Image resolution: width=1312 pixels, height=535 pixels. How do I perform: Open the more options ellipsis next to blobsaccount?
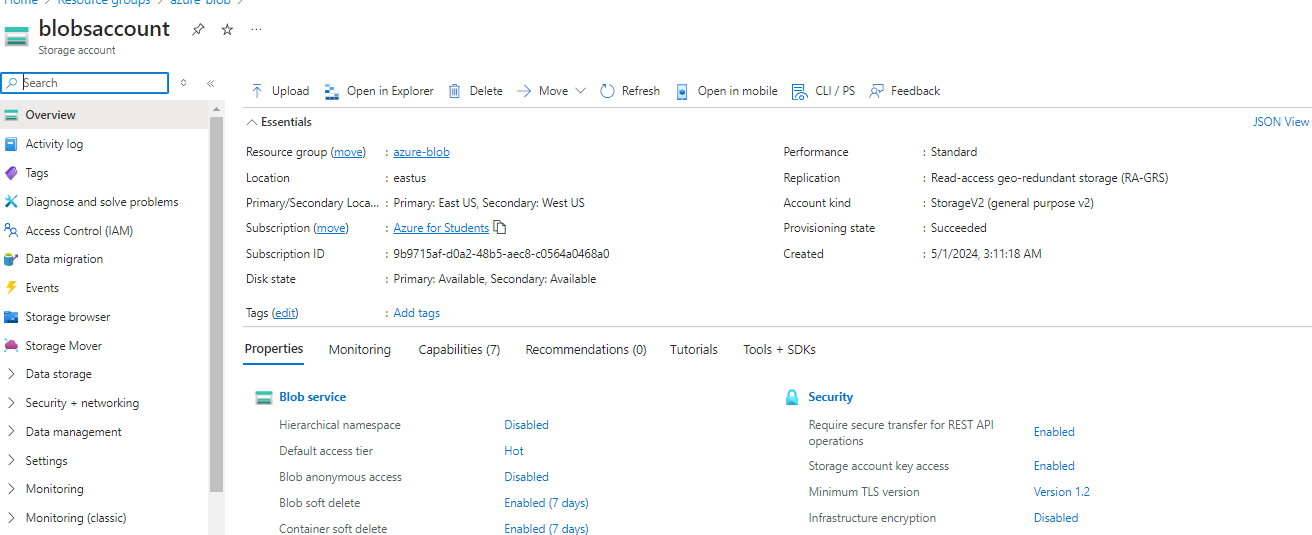pos(256,30)
